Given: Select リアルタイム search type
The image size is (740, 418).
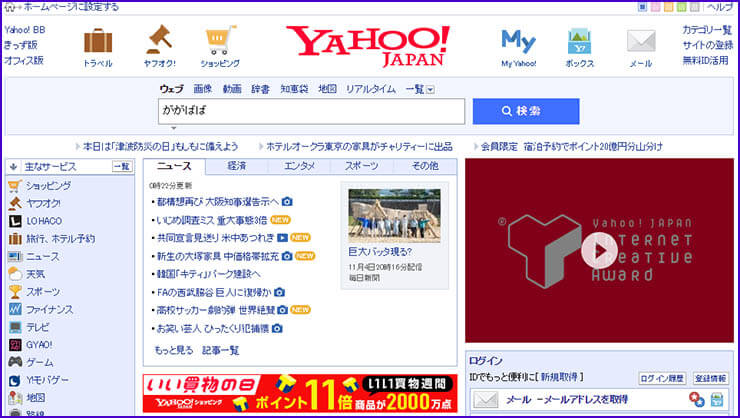Looking at the screenshot, I should click(371, 89).
